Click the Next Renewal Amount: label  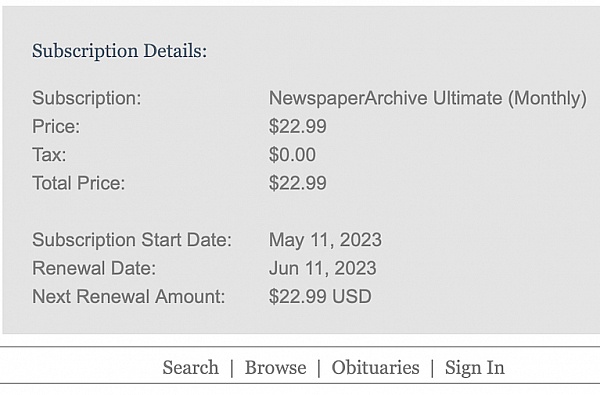coord(129,297)
